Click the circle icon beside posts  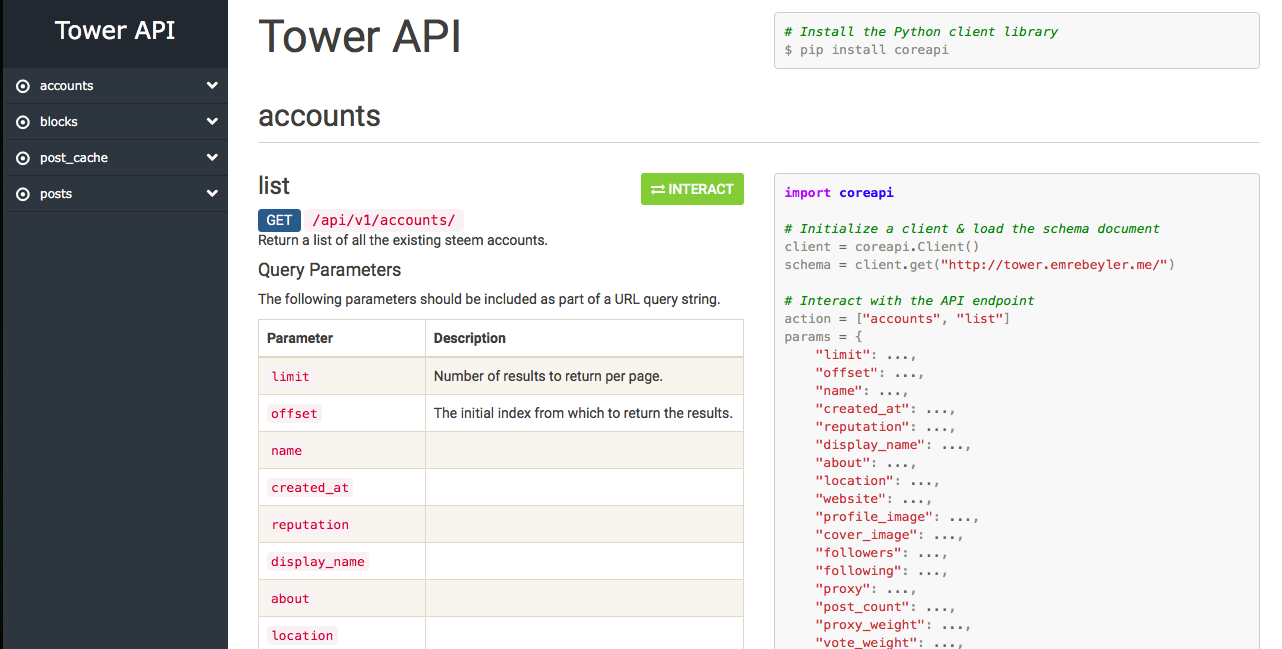tap(23, 194)
